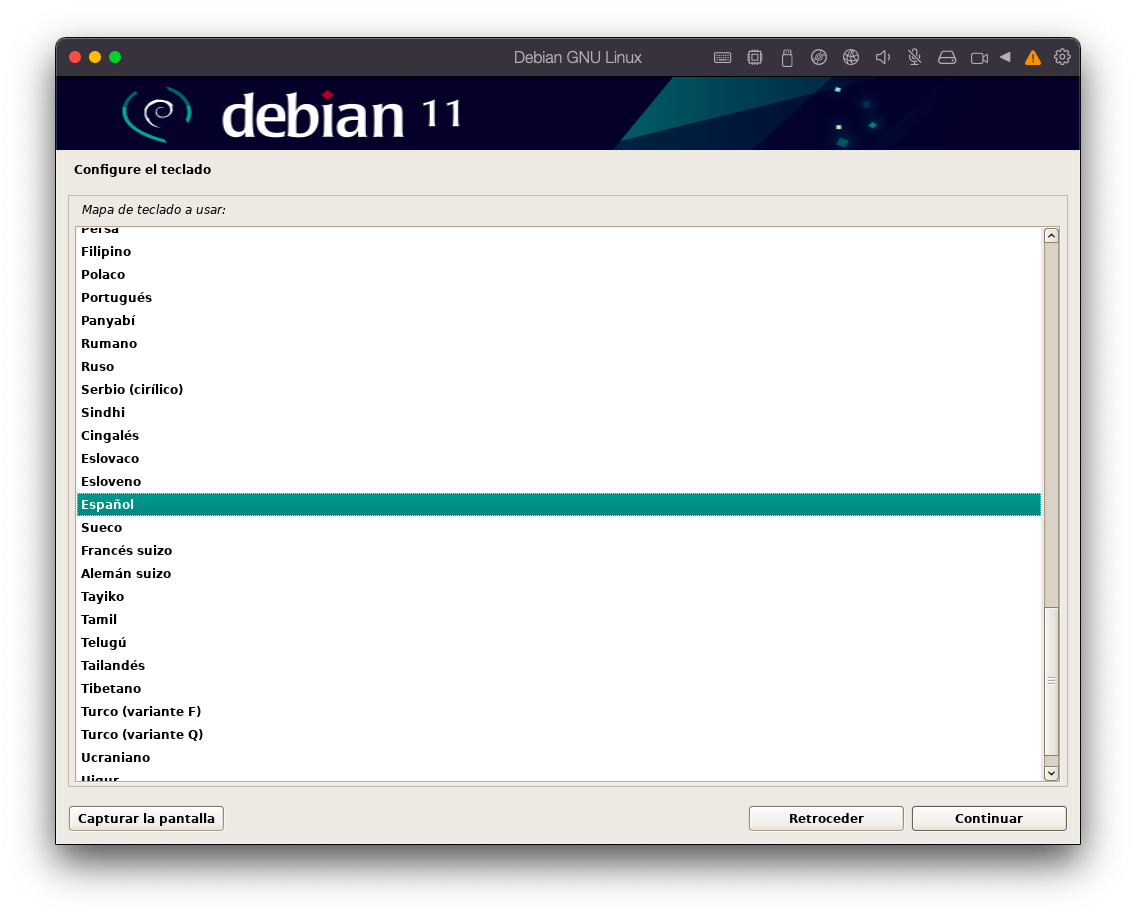1136x918 pixels.
Task: Open the network globe icon
Action: click(x=851, y=57)
